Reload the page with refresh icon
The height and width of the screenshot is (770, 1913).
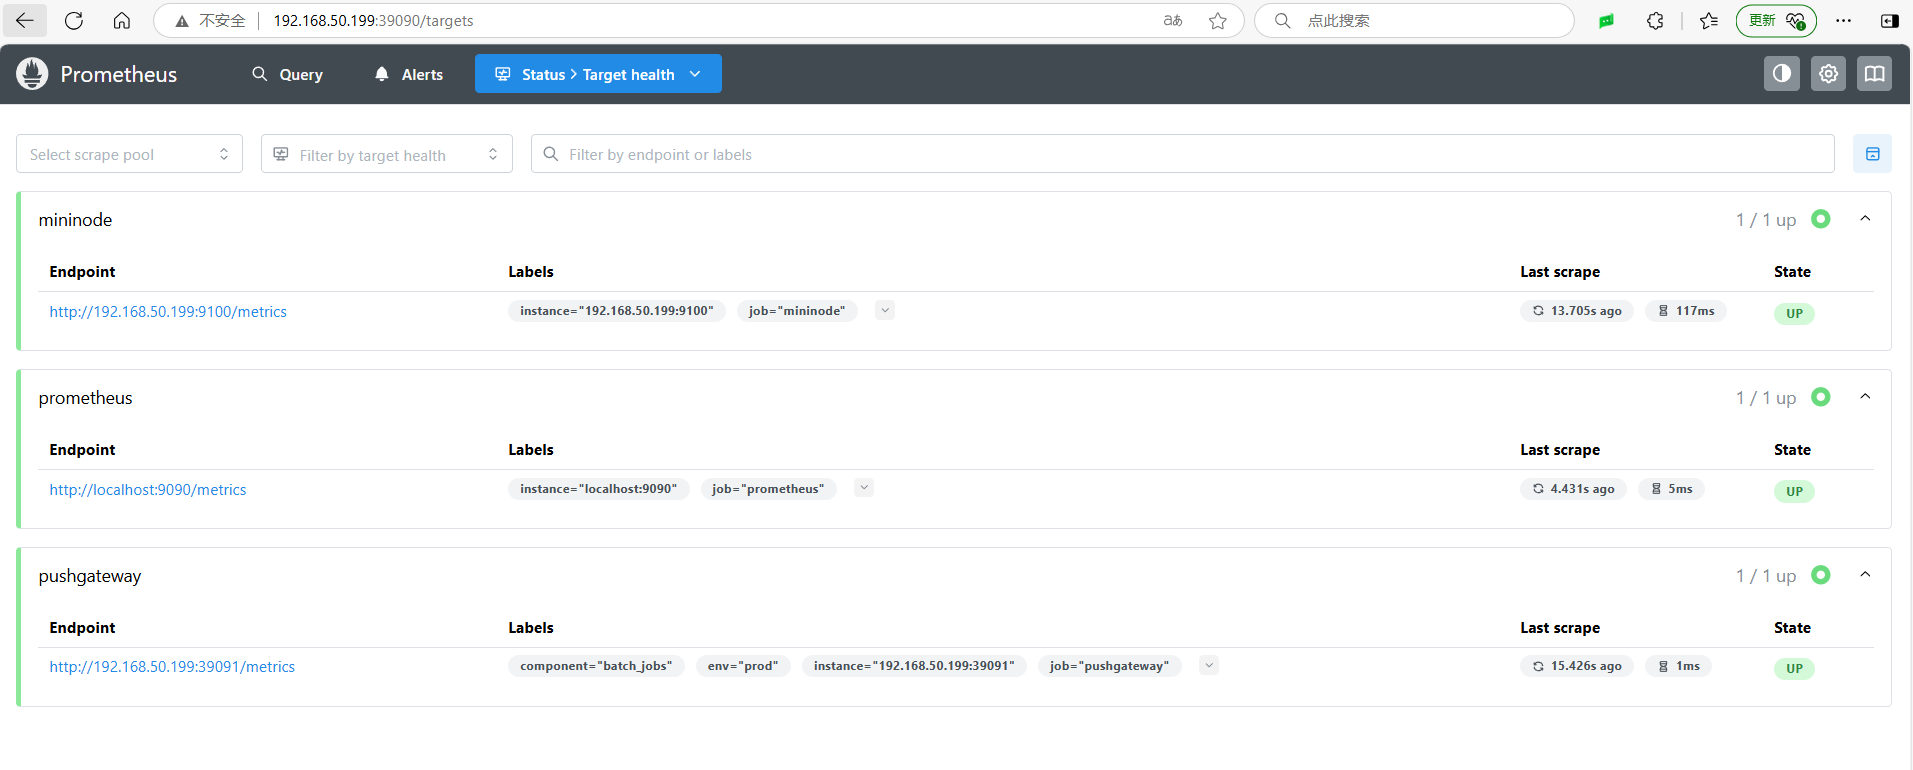[x=74, y=20]
